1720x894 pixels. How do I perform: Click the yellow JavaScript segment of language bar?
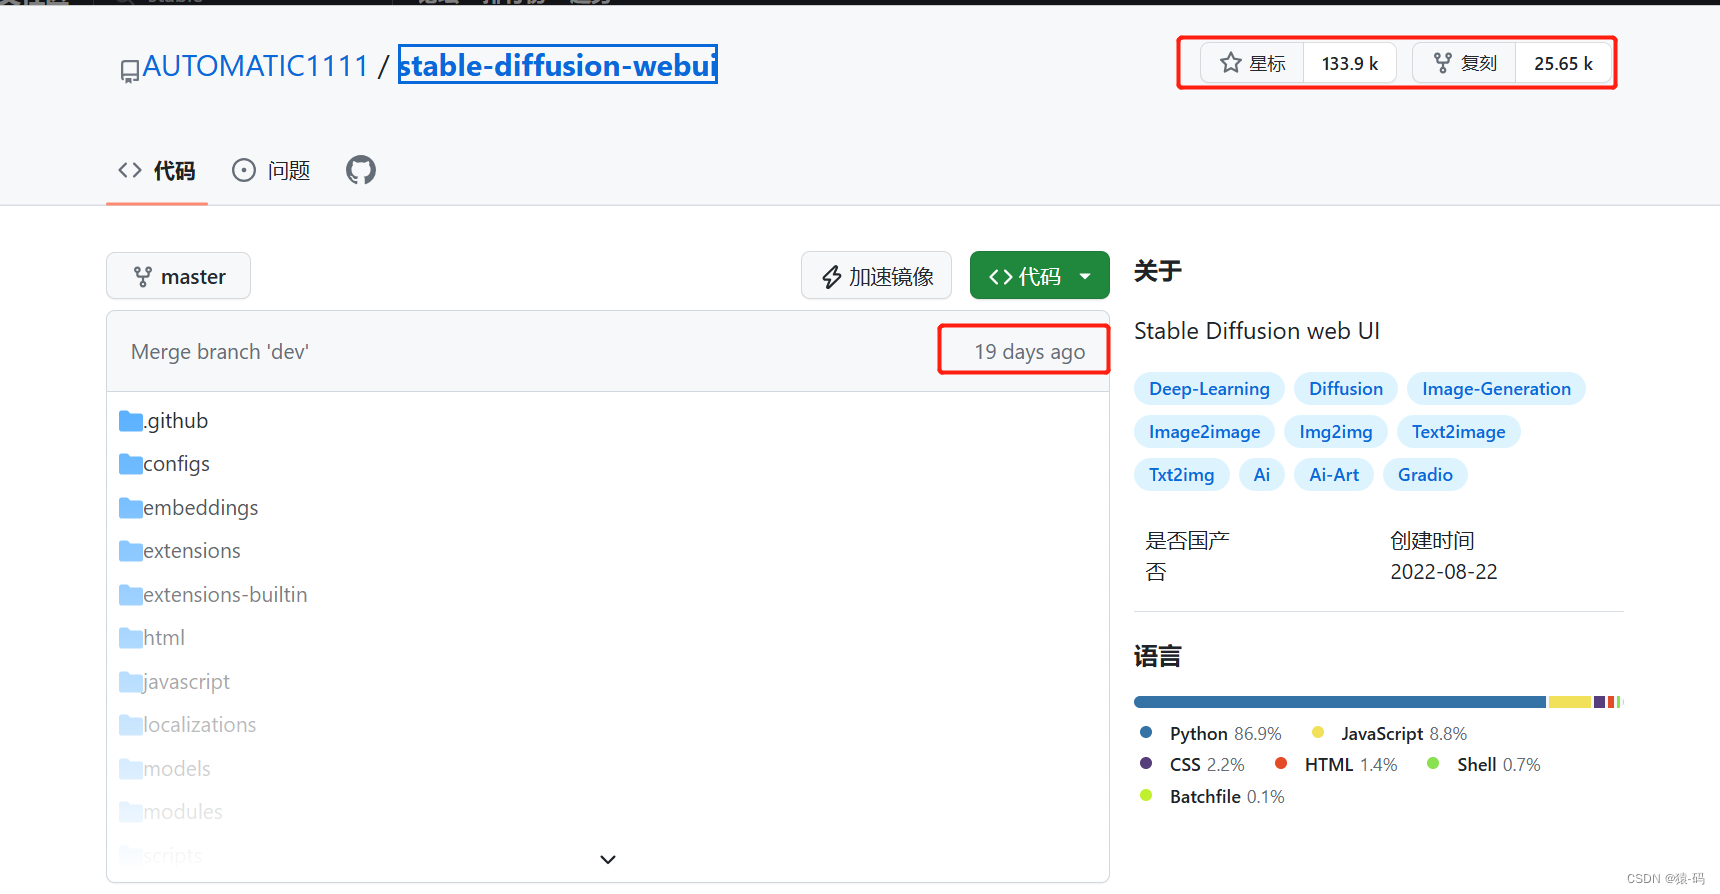pos(1570,702)
